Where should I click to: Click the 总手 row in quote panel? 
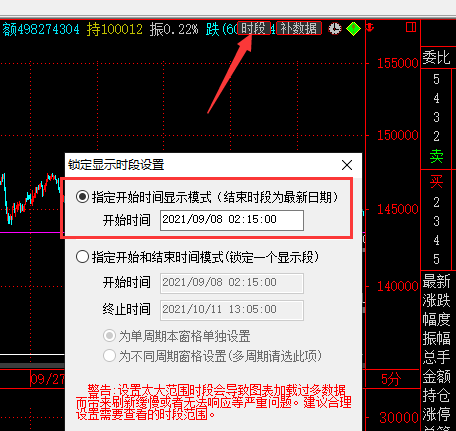point(436,357)
